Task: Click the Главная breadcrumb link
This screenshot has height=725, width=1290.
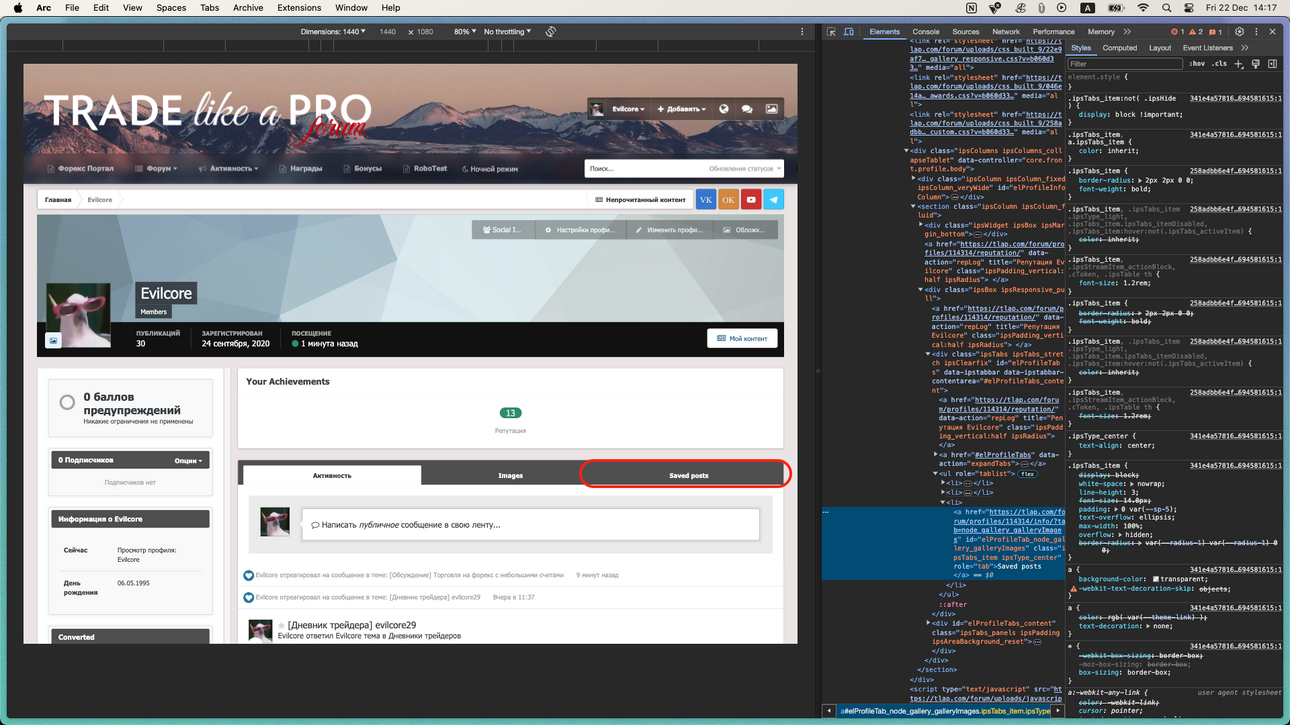Action: (x=58, y=200)
